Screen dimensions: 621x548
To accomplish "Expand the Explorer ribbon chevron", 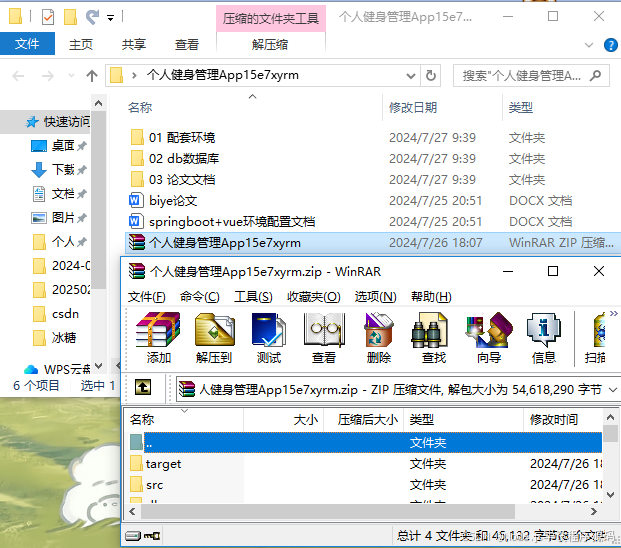I will (x=589, y=45).
